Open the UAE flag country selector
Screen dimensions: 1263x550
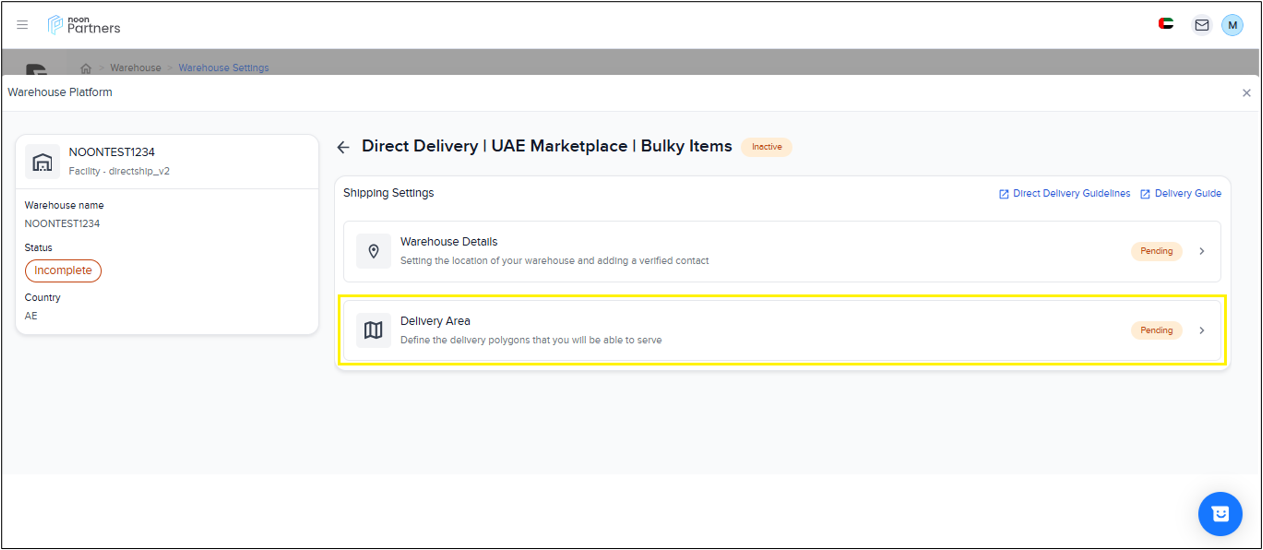pyautogui.click(x=1166, y=24)
